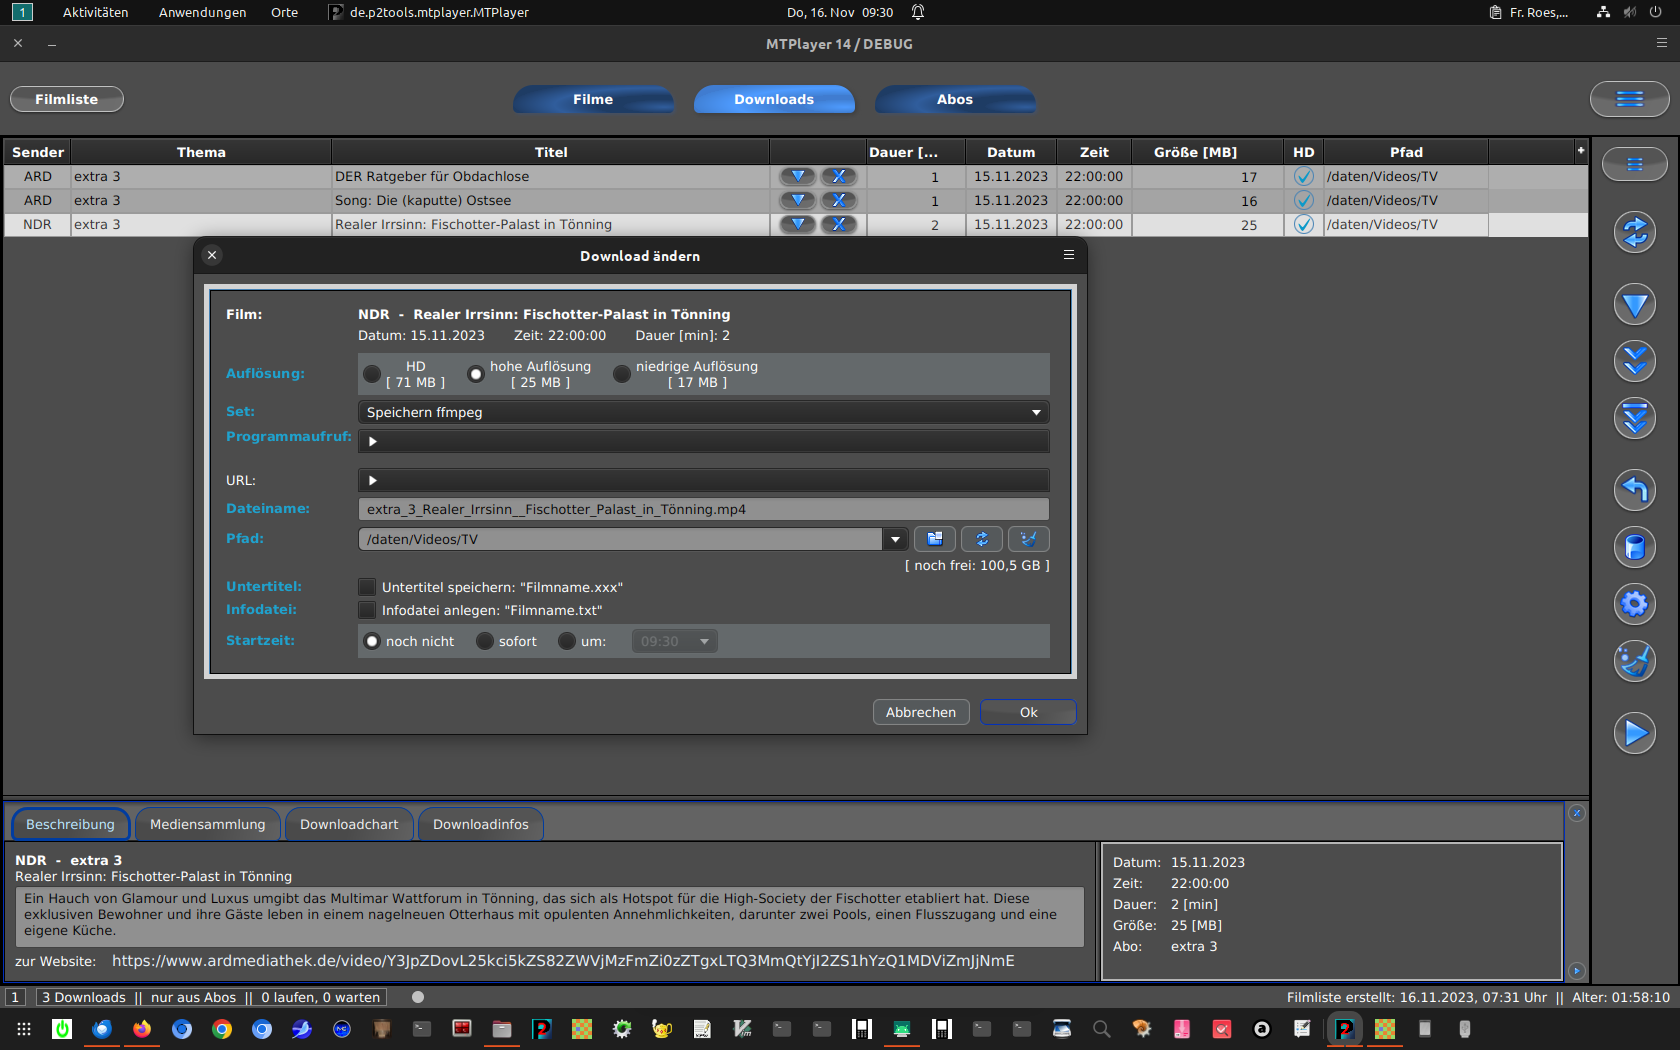Switch to the Abos tab
The width and height of the screenshot is (1680, 1050).
(955, 99)
